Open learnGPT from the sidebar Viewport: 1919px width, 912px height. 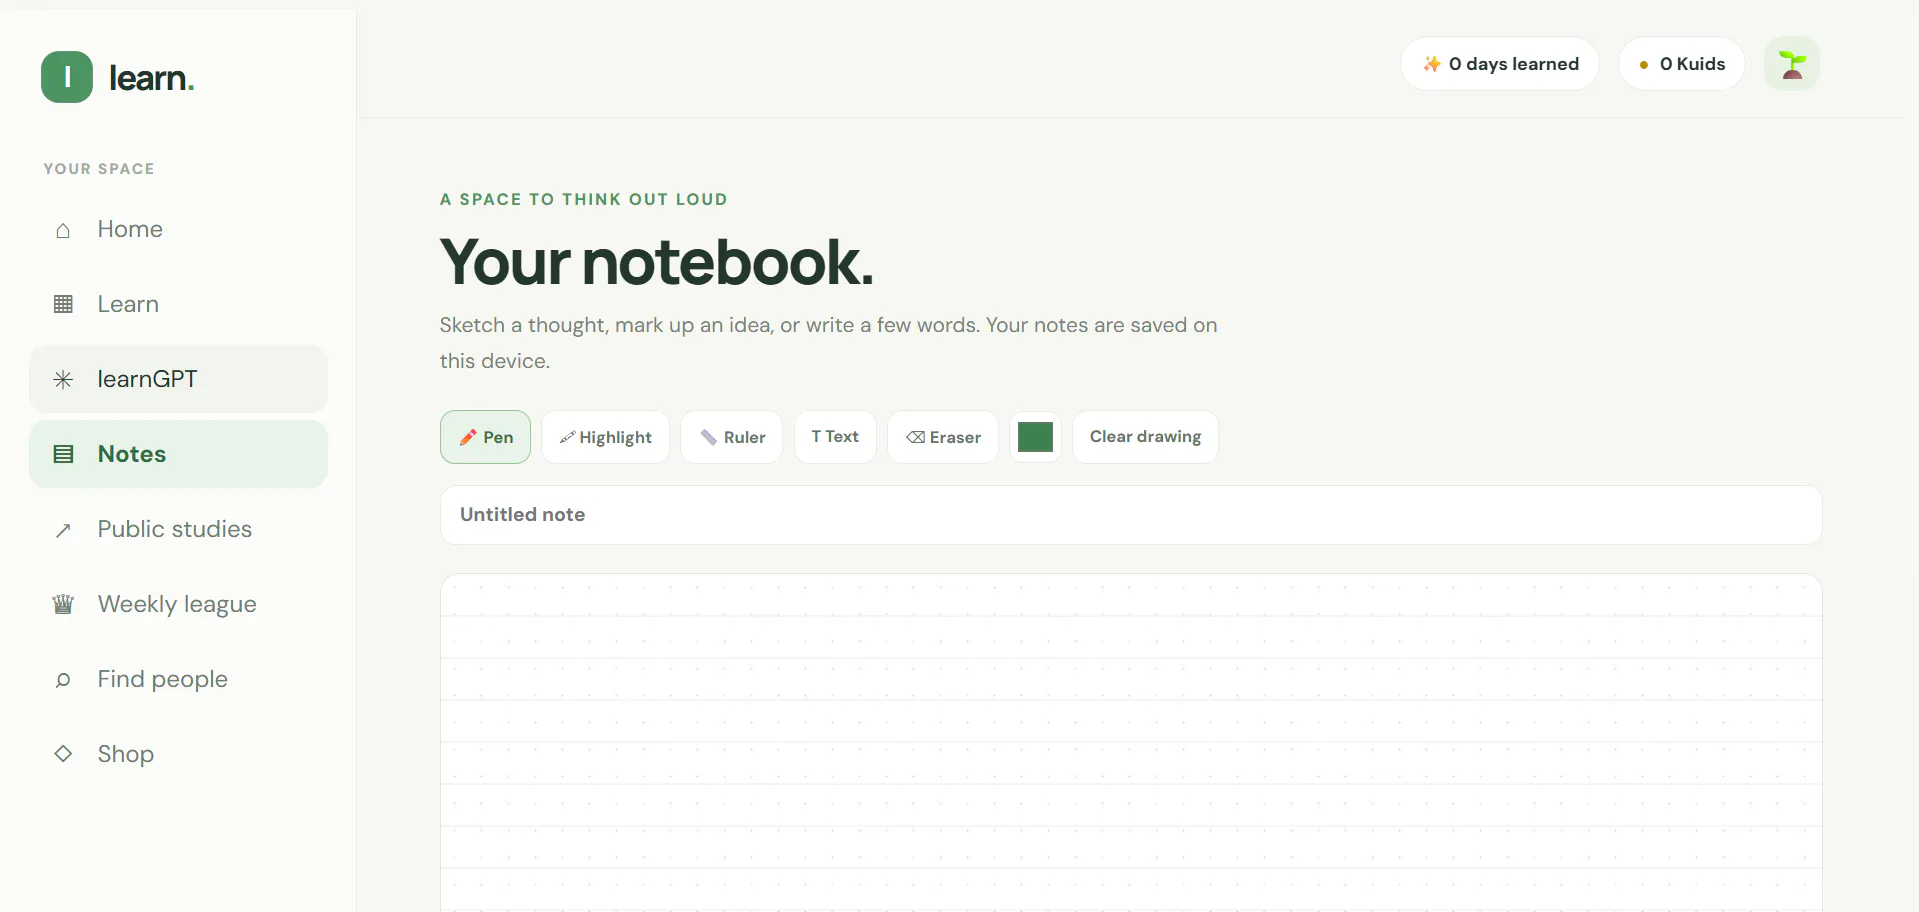[178, 379]
